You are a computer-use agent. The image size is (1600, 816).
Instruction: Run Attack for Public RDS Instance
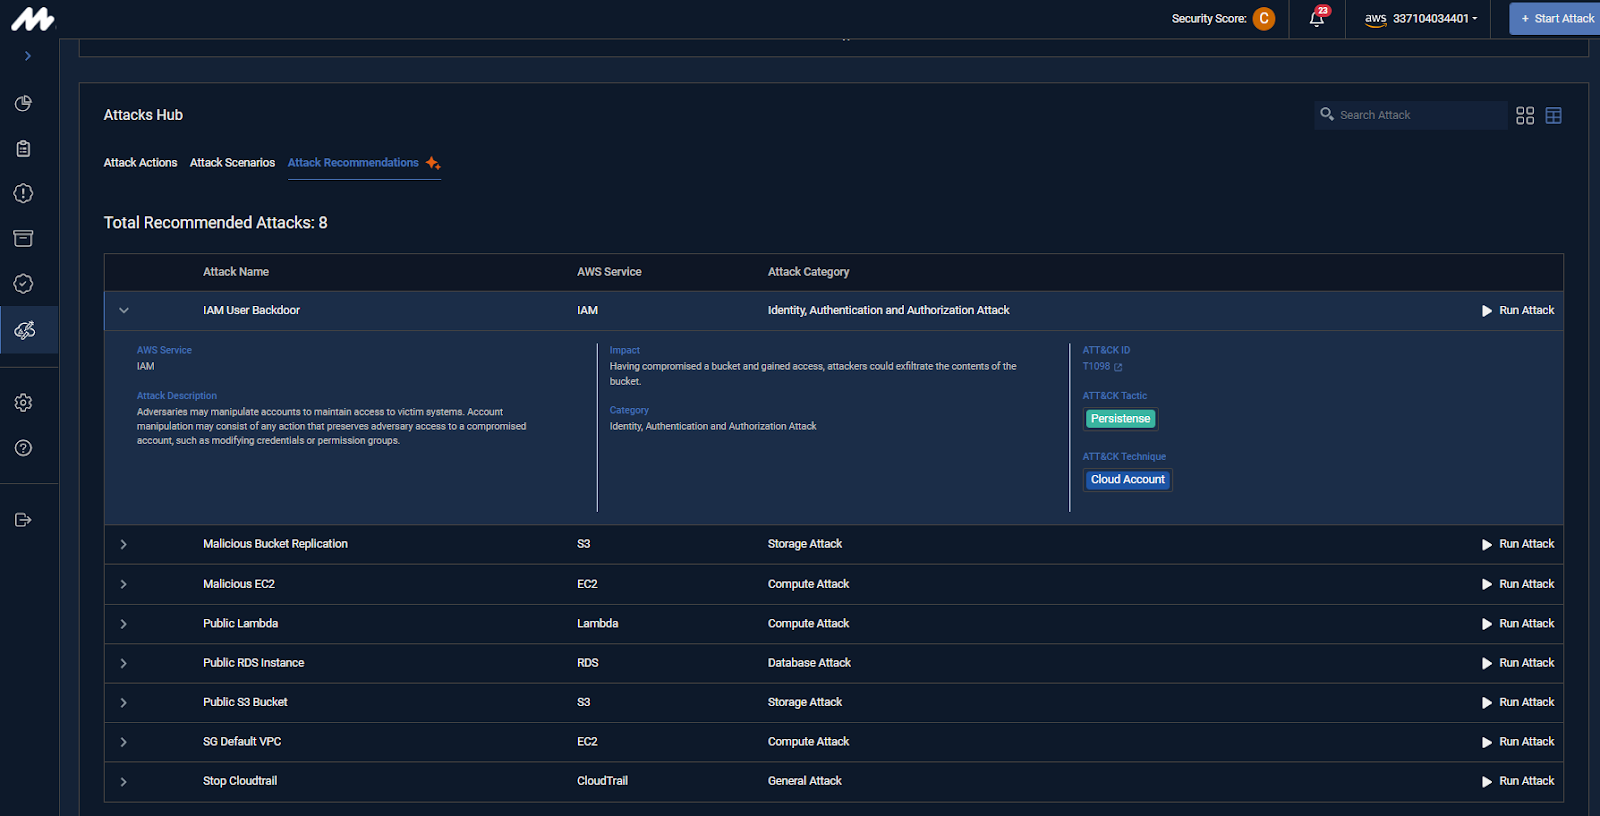pos(1518,663)
